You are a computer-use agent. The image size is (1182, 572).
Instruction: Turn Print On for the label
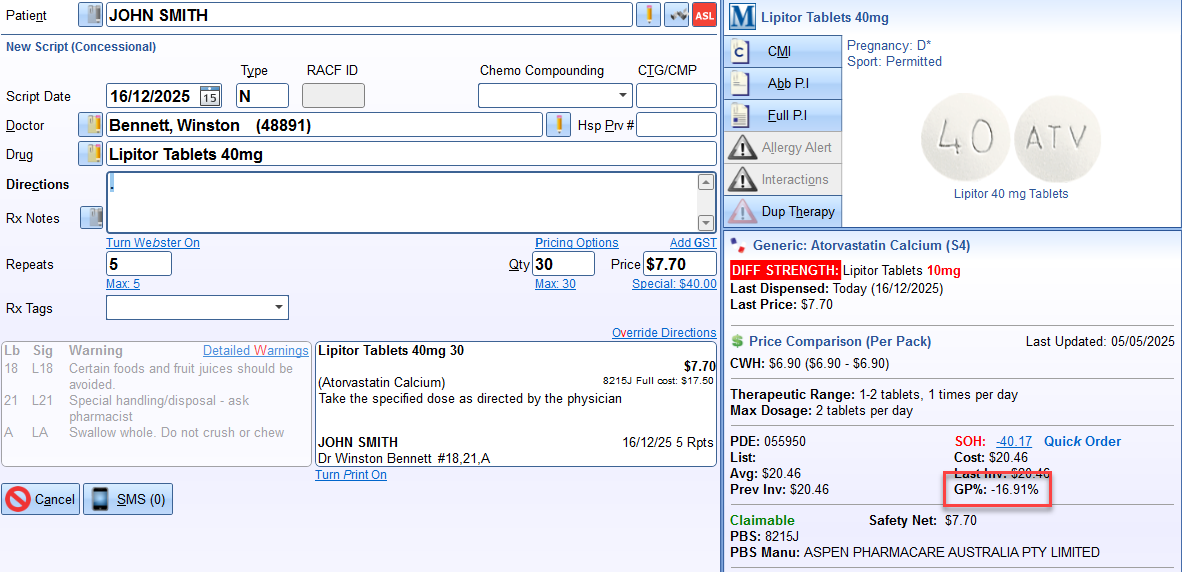pos(350,475)
